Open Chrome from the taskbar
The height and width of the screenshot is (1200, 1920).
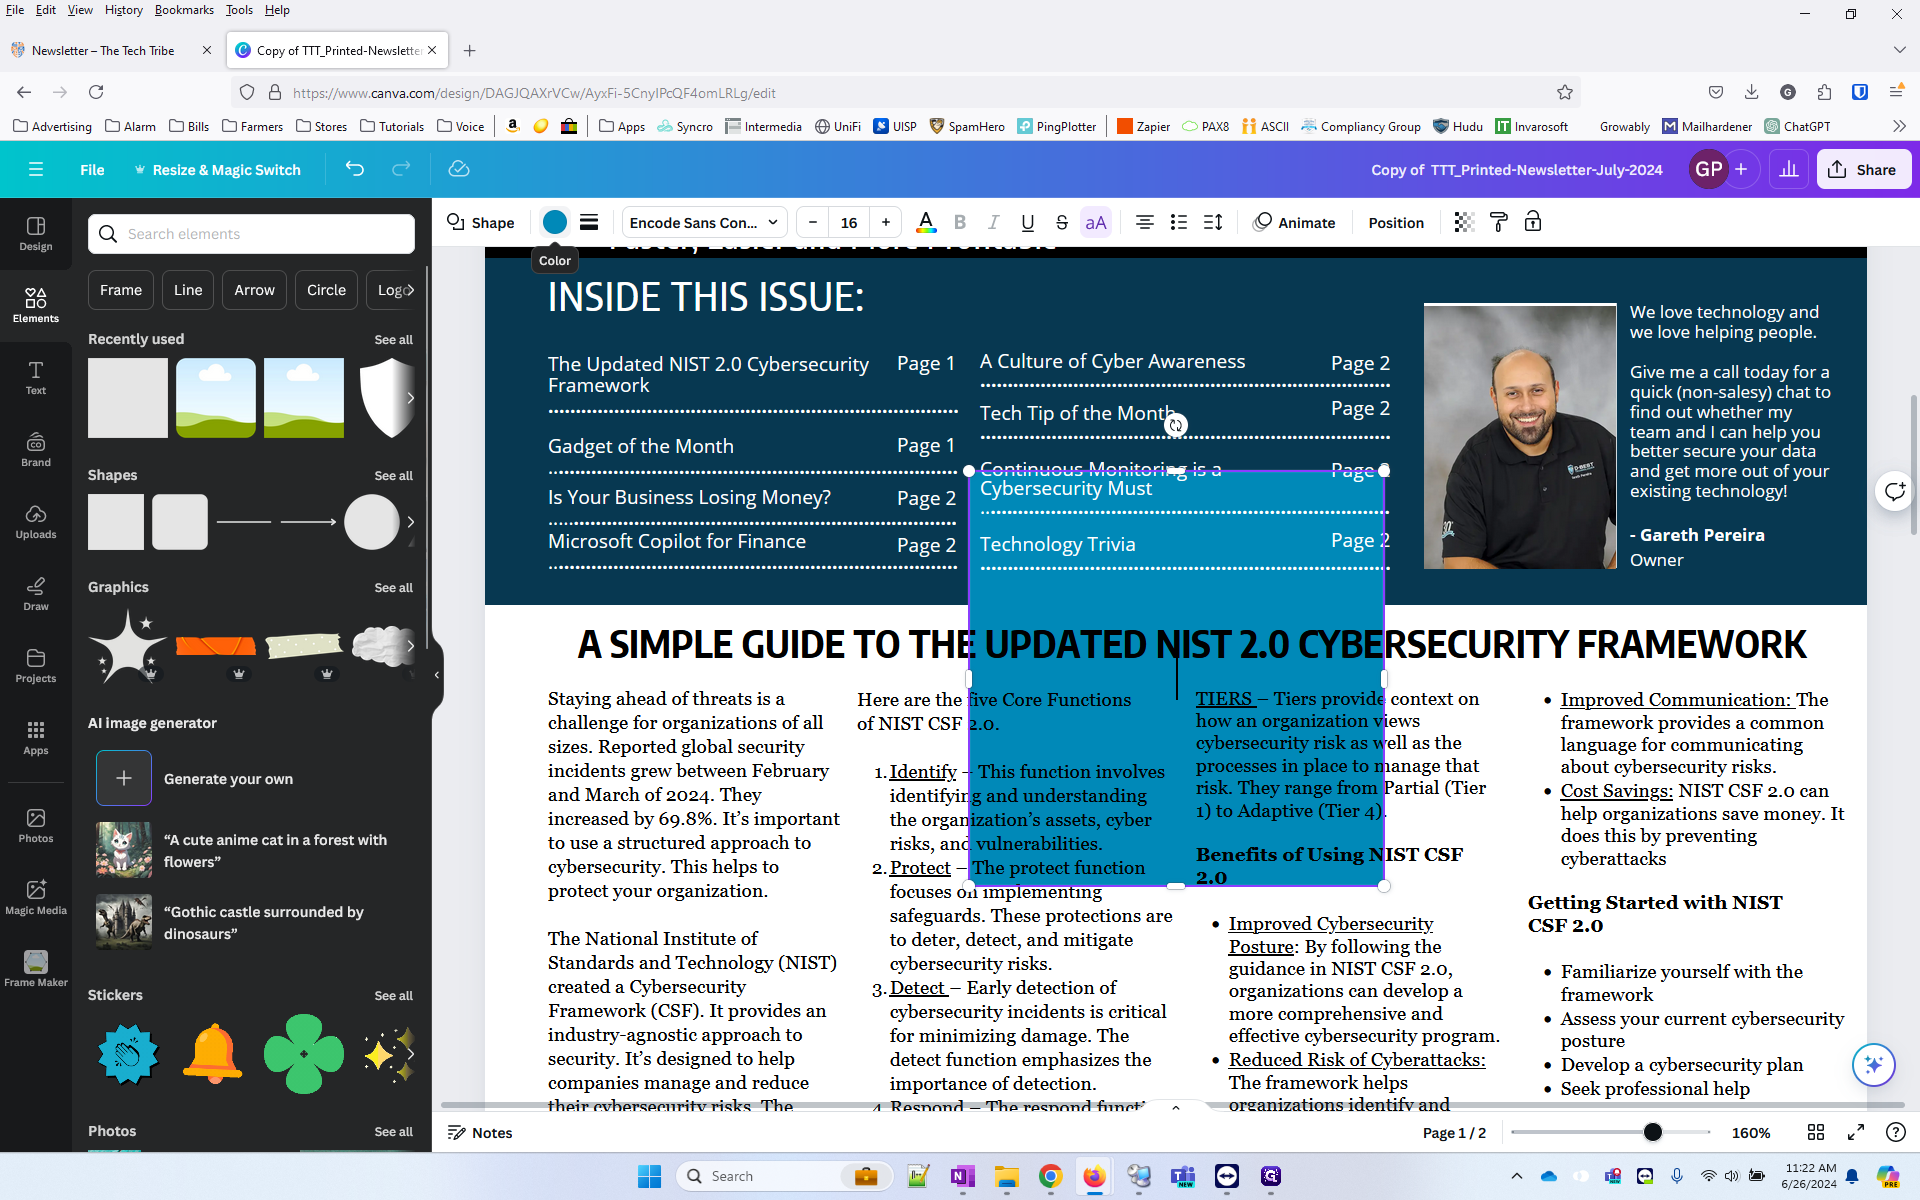(1050, 1176)
